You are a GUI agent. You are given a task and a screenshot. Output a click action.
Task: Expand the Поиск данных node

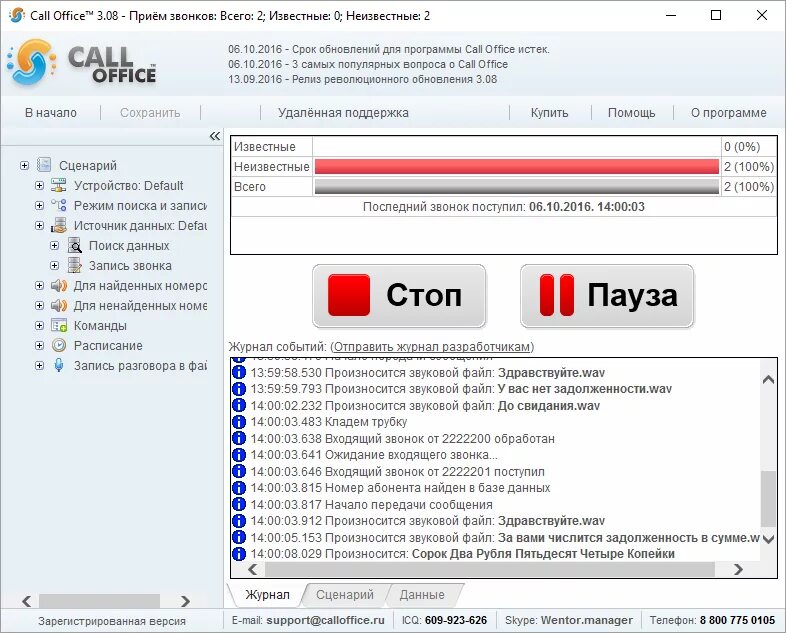click(54, 245)
